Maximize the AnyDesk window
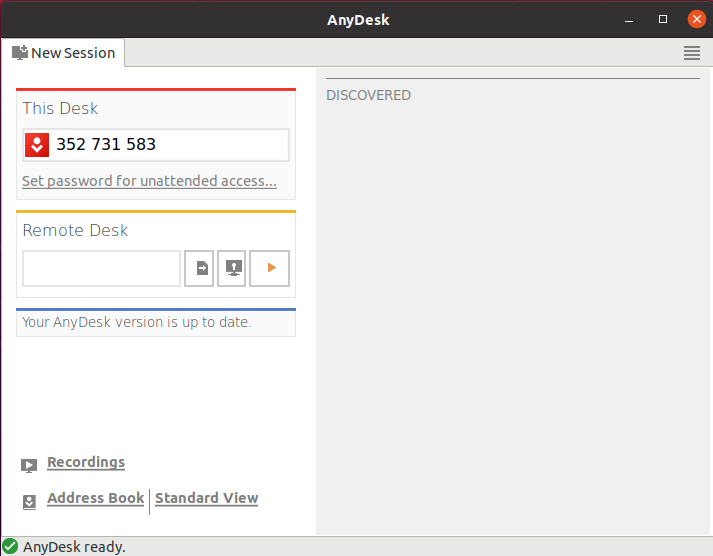The height and width of the screenshot is (556, 713). pos(663,19)
